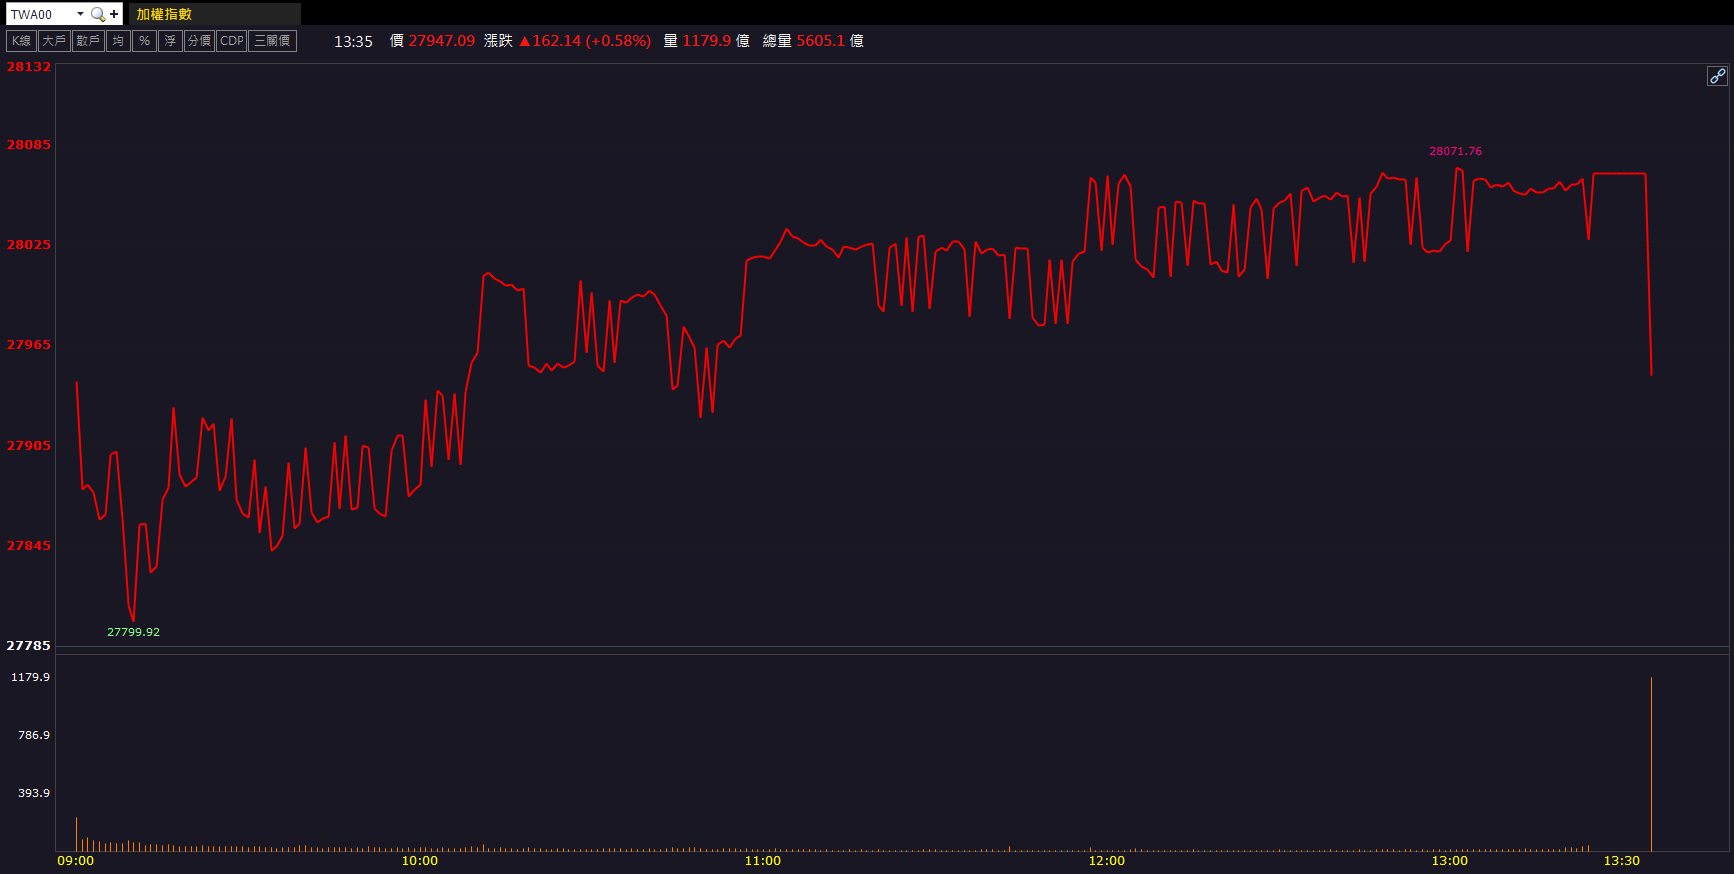Toggle the 均 average line
The width and height of the screenshot is (1734, 874).
point(118,41)
